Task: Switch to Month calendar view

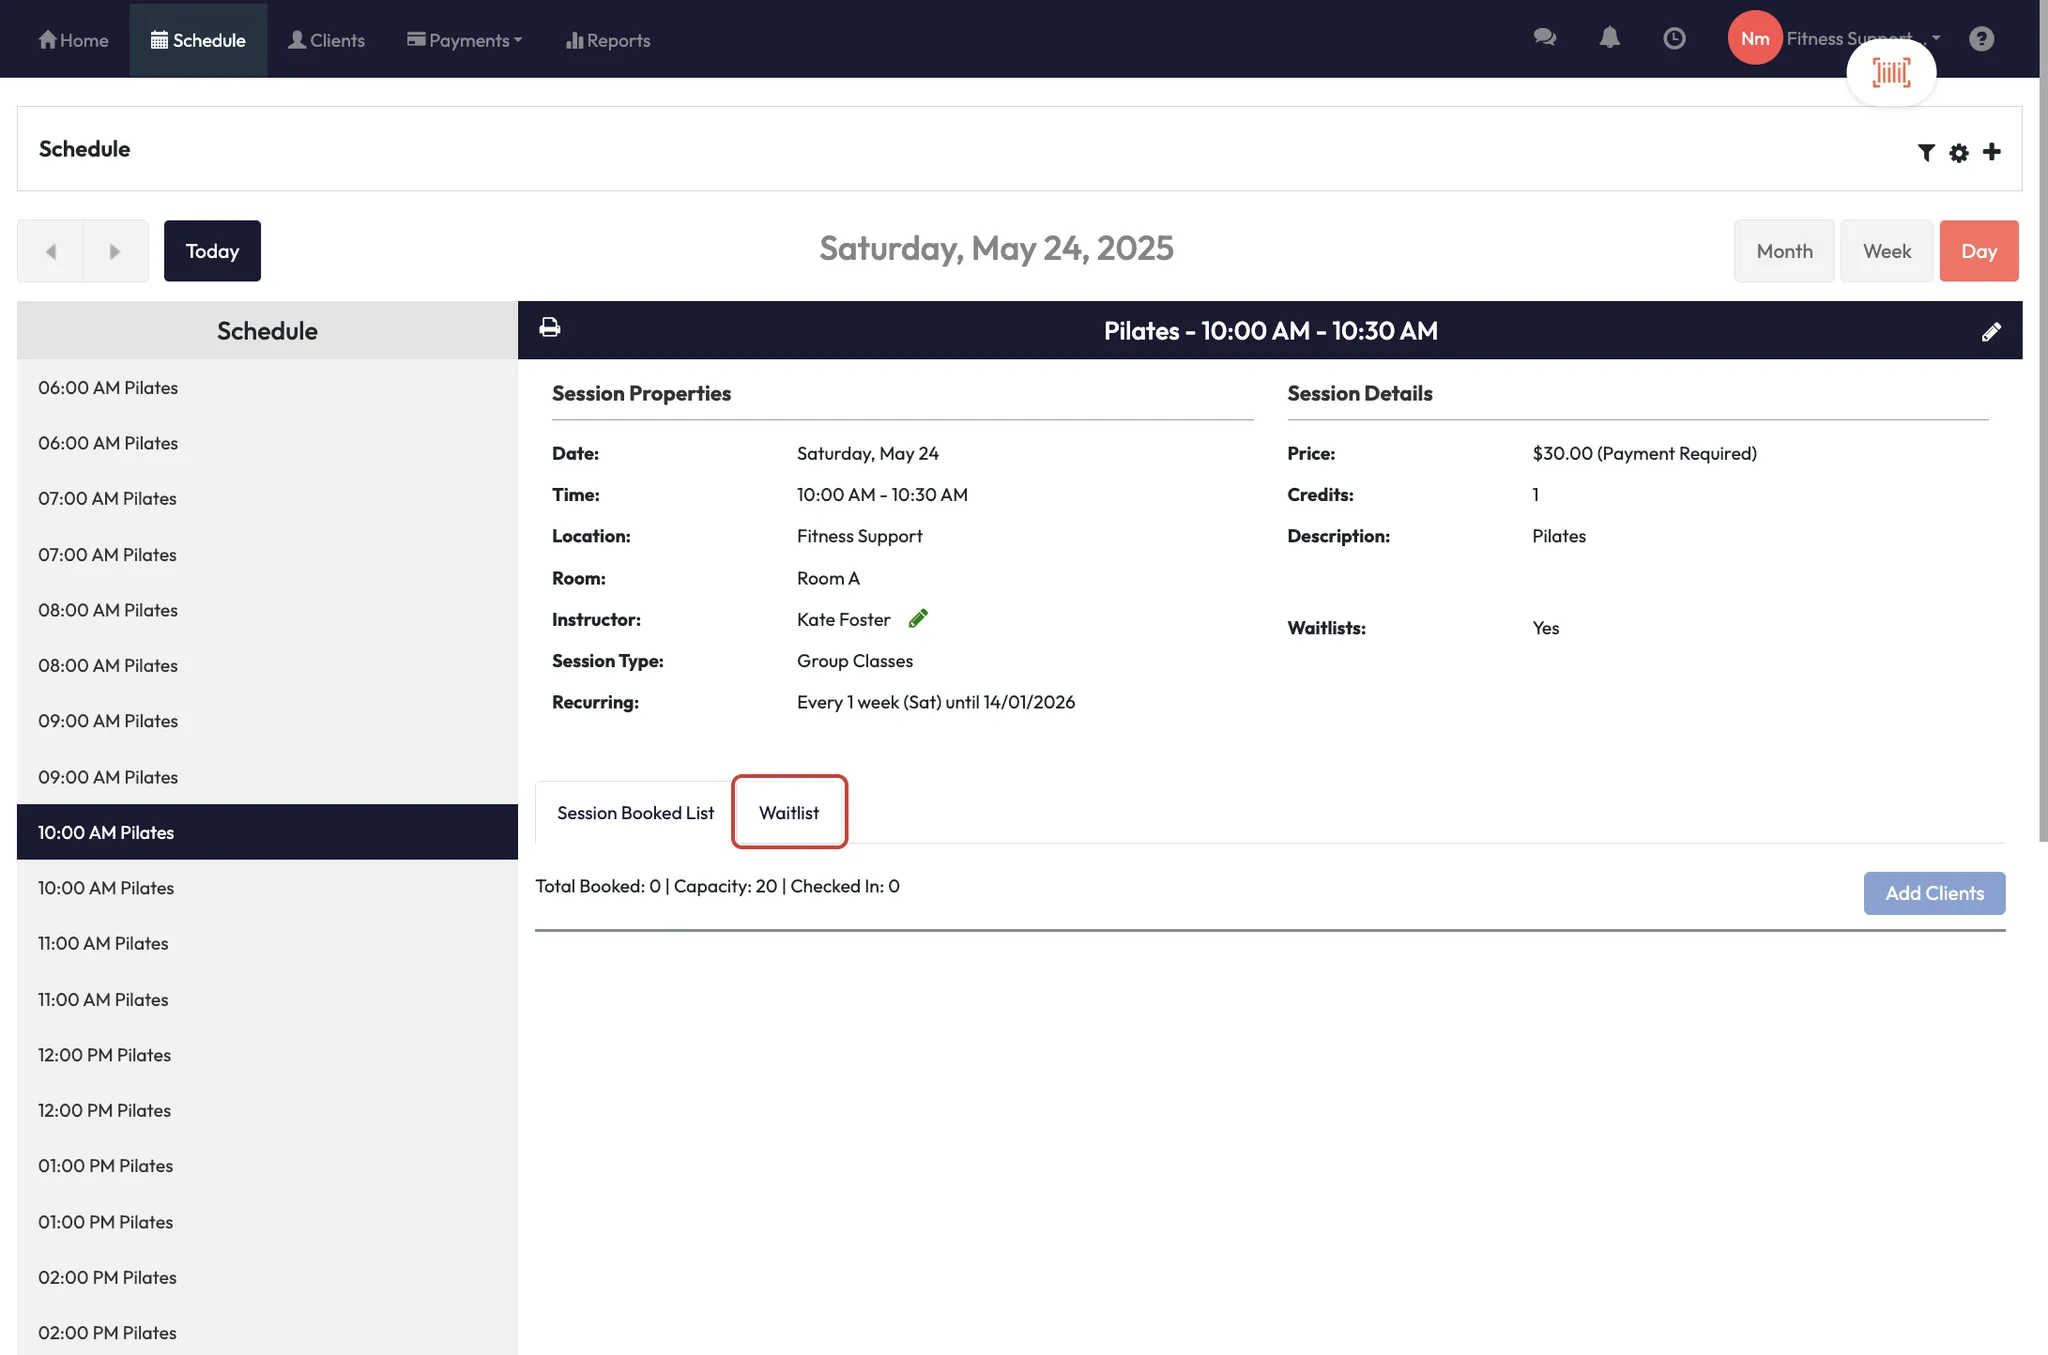Action: coord(1783,251)
